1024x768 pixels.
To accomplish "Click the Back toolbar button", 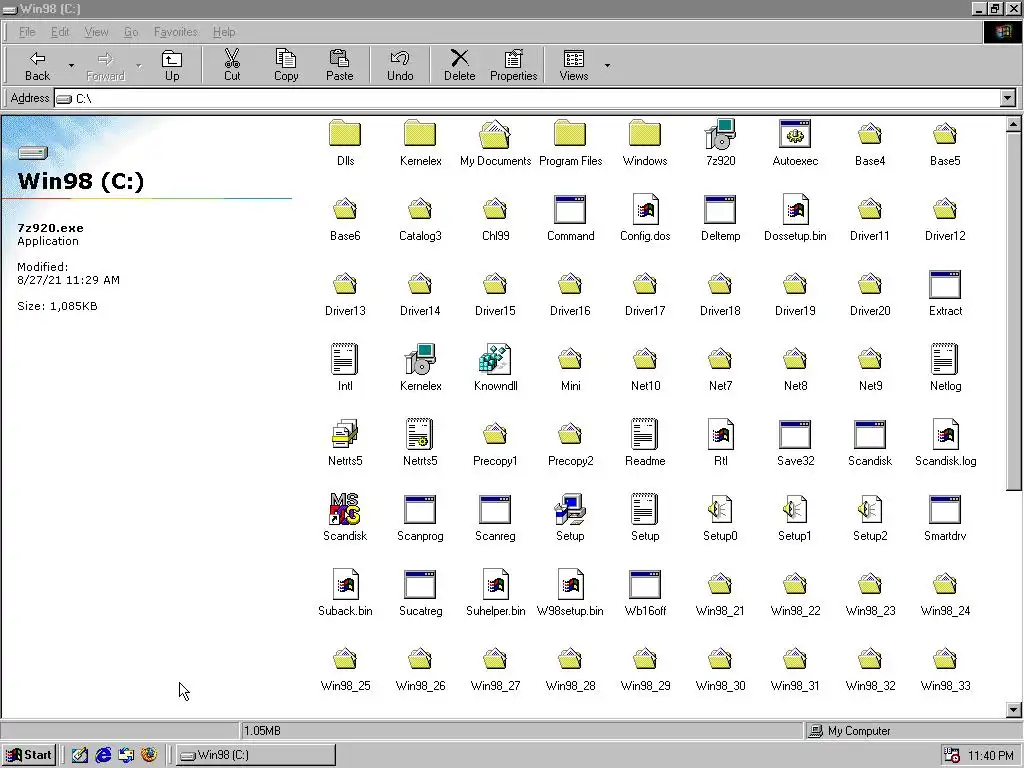I will tap(37, 65).
